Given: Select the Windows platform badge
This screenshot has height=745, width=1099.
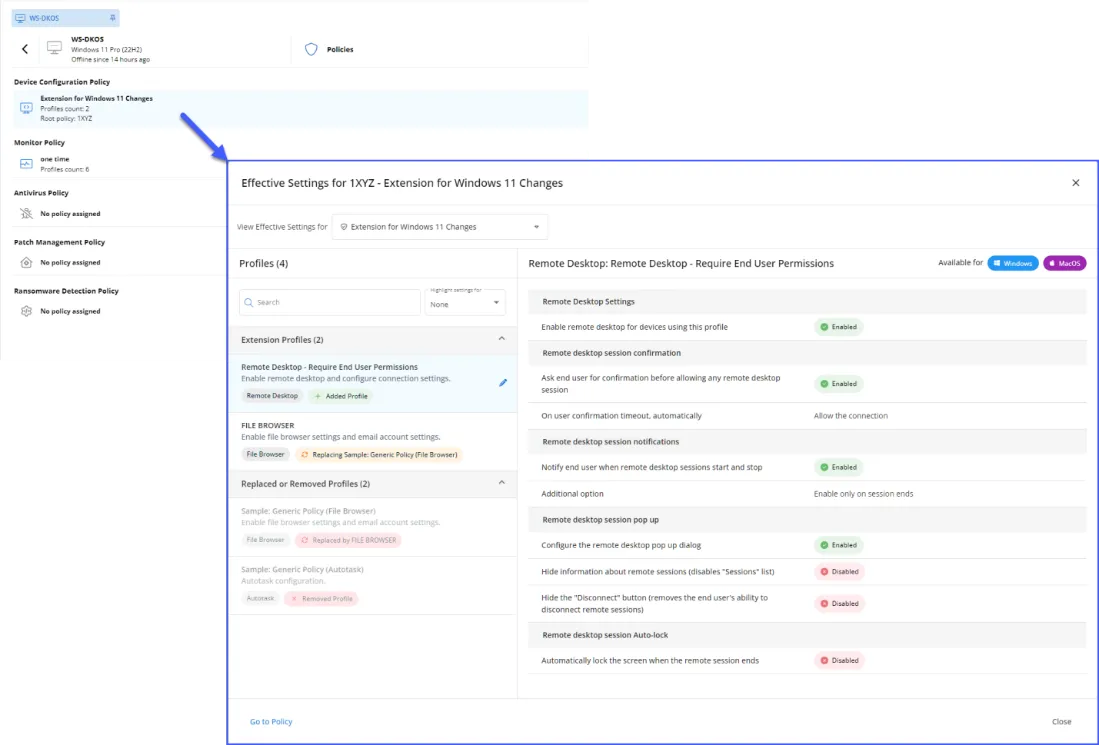Looking at the screenshot, I should tap(1012, 263).
